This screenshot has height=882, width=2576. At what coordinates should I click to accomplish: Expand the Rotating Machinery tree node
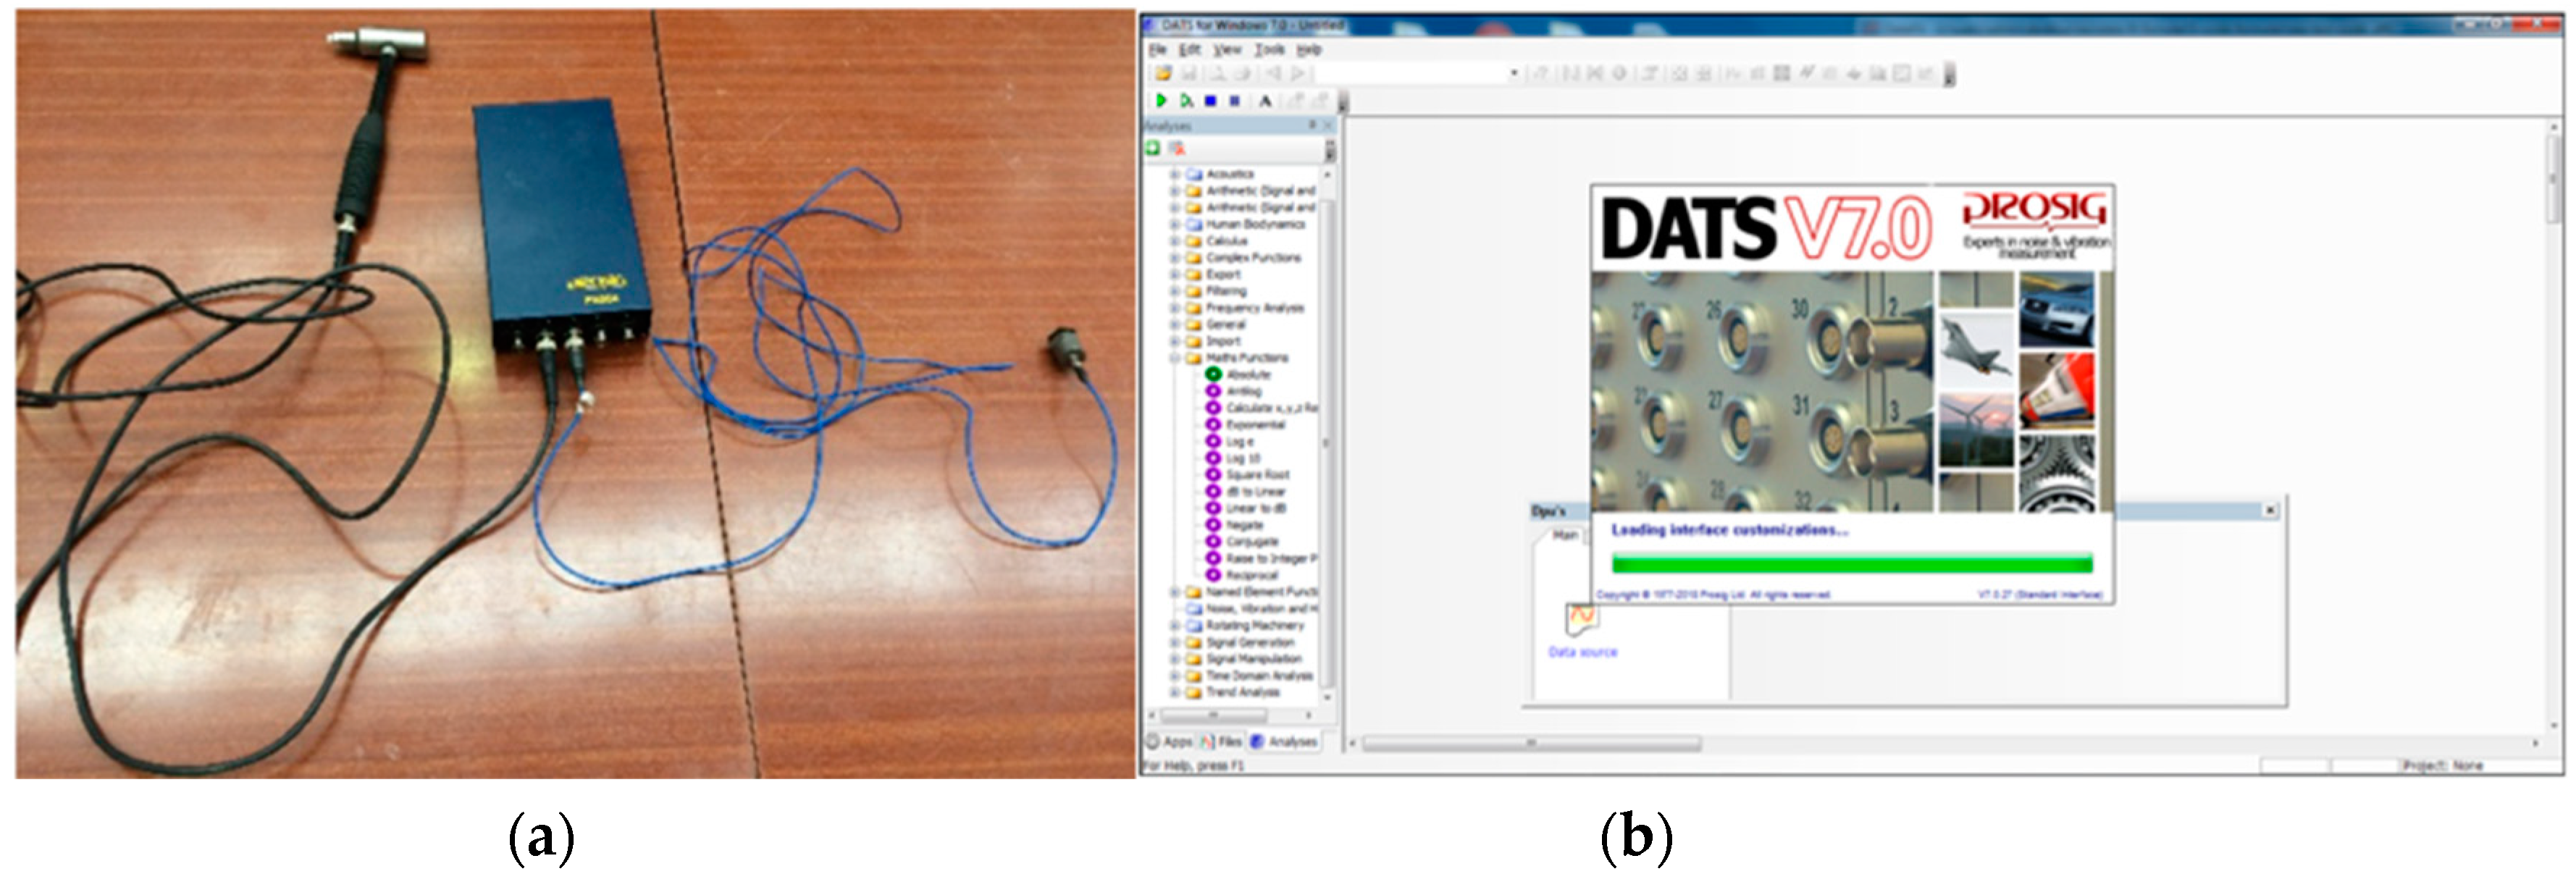pos(1175,625)
